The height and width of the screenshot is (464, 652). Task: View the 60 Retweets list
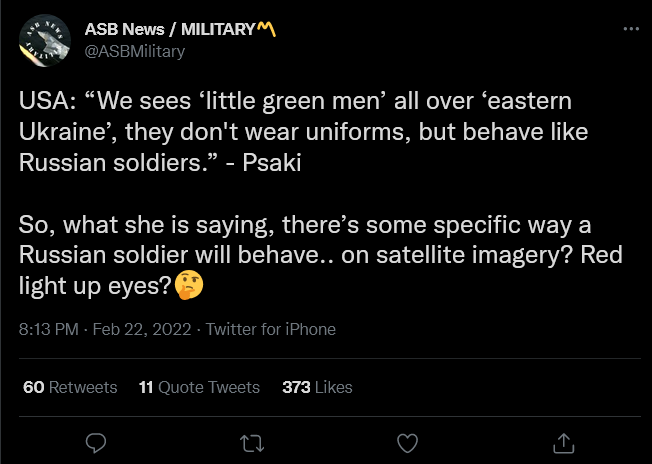[70, 387]
